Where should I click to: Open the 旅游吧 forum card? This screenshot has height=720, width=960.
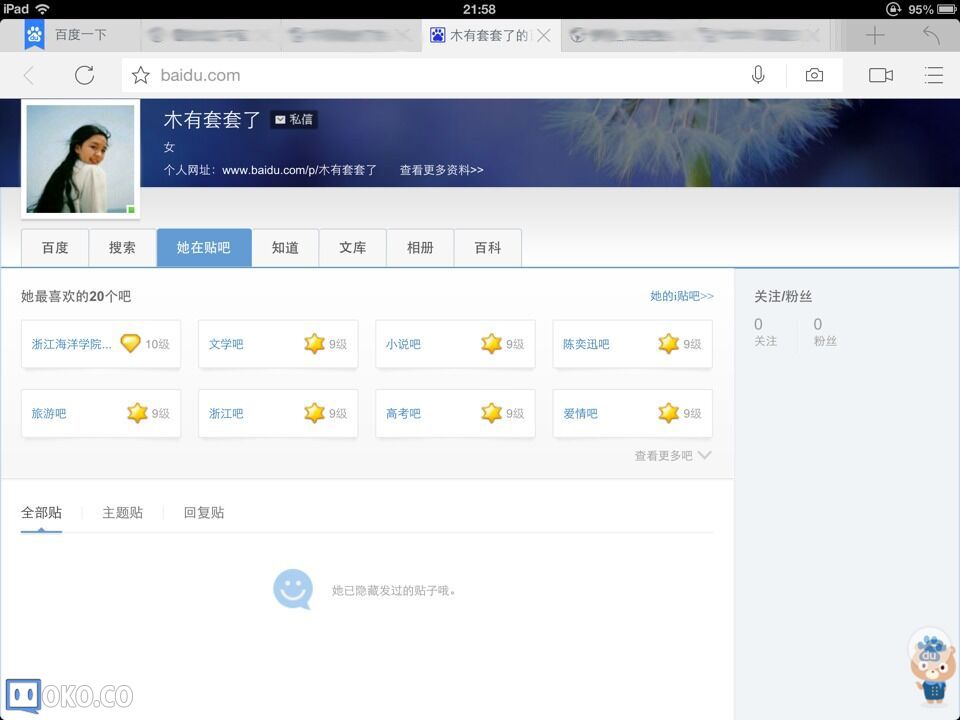[101, 413]
